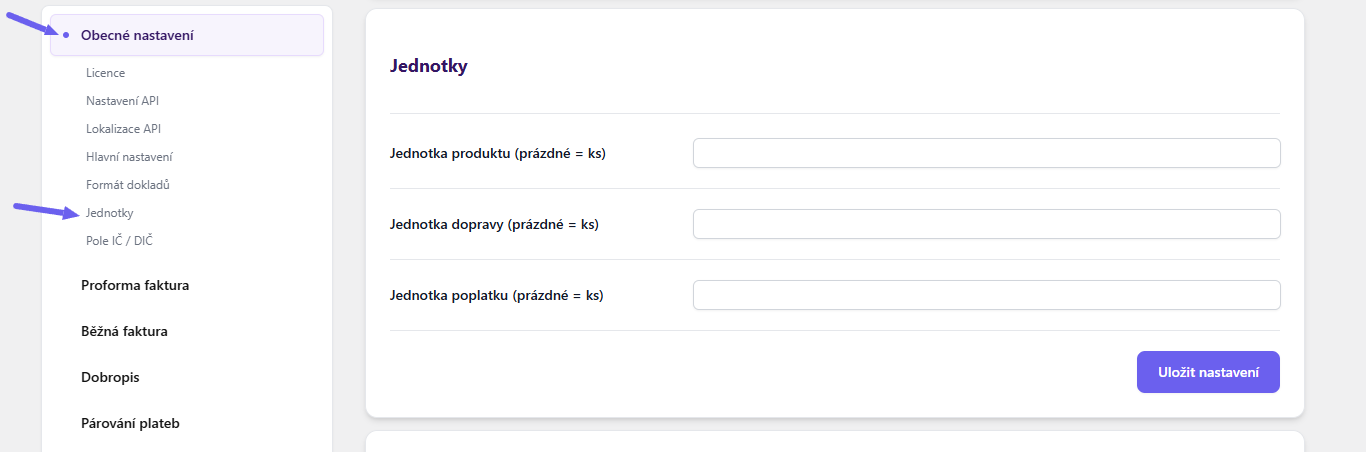Click the Jednotka produktu input field
This screenshot has height=452, width=1366.
pos(986,153)
